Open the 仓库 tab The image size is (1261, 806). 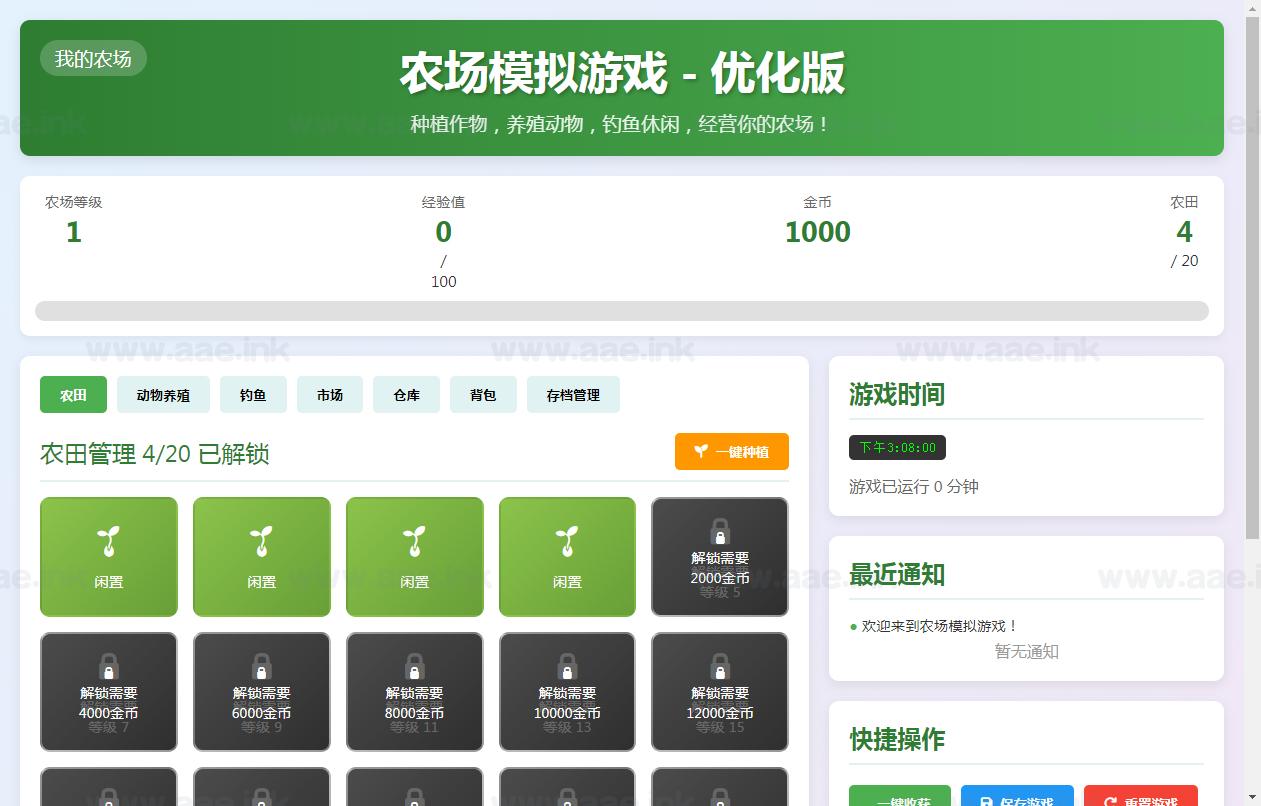click(x=406, y=395)
